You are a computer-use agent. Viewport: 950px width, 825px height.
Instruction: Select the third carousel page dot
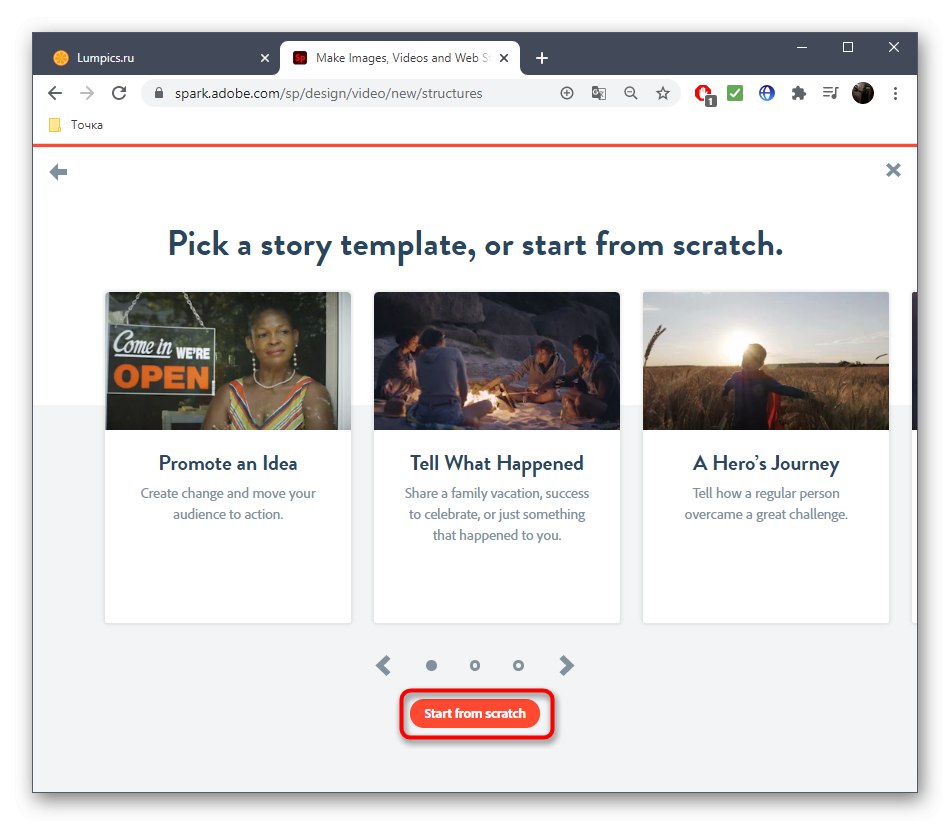tap(518, 665)
